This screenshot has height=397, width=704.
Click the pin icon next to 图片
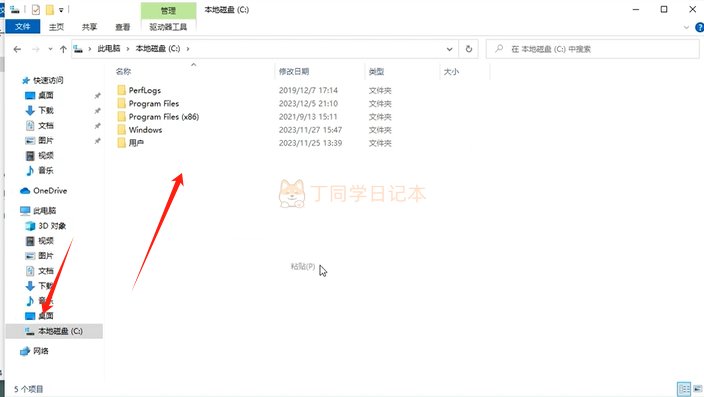[97, 141]
